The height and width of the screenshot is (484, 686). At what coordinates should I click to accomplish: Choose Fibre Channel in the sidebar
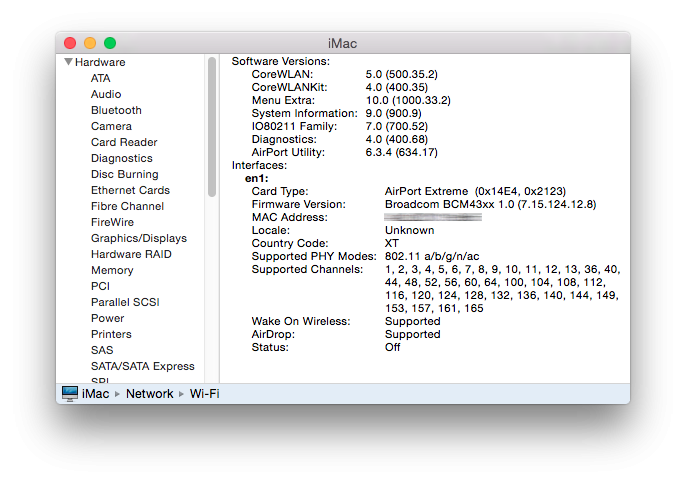(127, 206)
